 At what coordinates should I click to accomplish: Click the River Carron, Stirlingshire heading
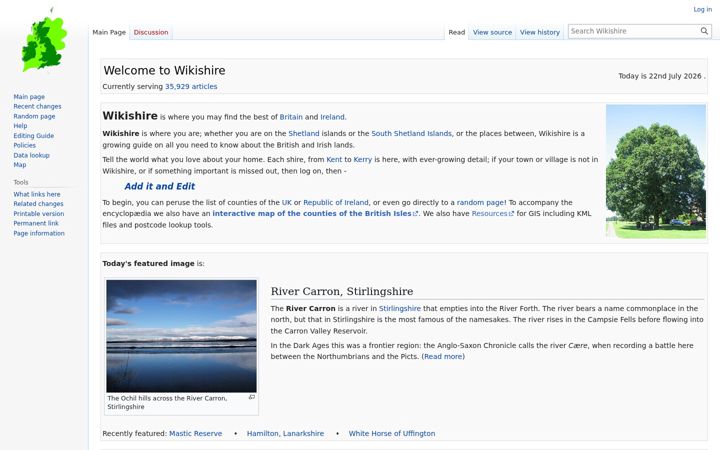pos(342,291)
